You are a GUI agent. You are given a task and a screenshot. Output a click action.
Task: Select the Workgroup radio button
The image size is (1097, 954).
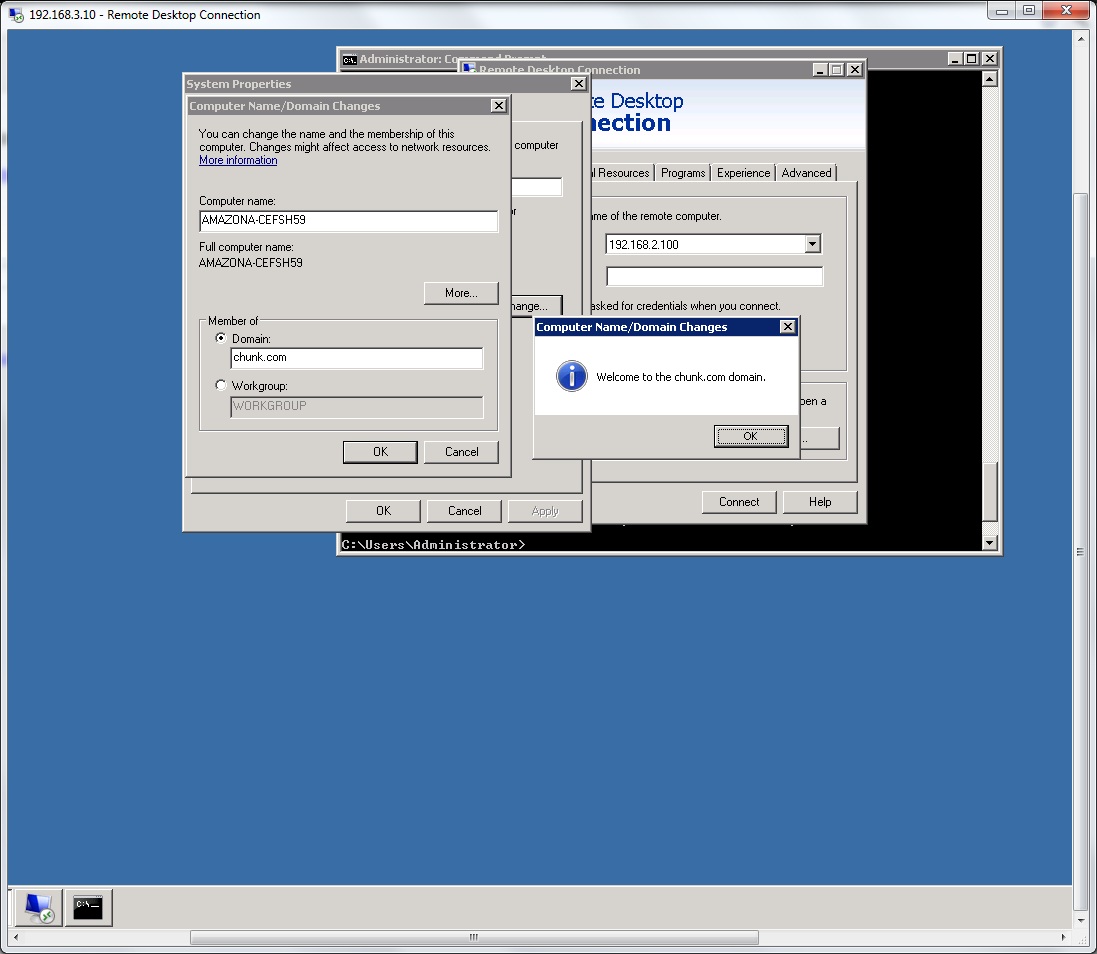pyautogui.click(x=221, y=385)
